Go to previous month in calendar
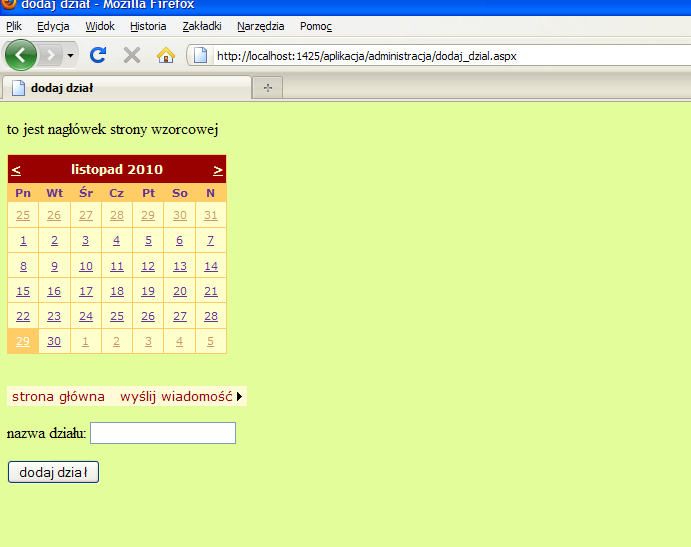The height and width of the screenshot is (547, 691). point(16,170)
